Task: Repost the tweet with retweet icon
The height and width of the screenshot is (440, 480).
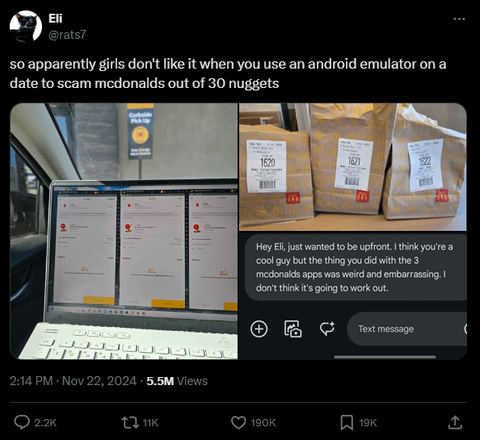Action: (x=130, y=422)
